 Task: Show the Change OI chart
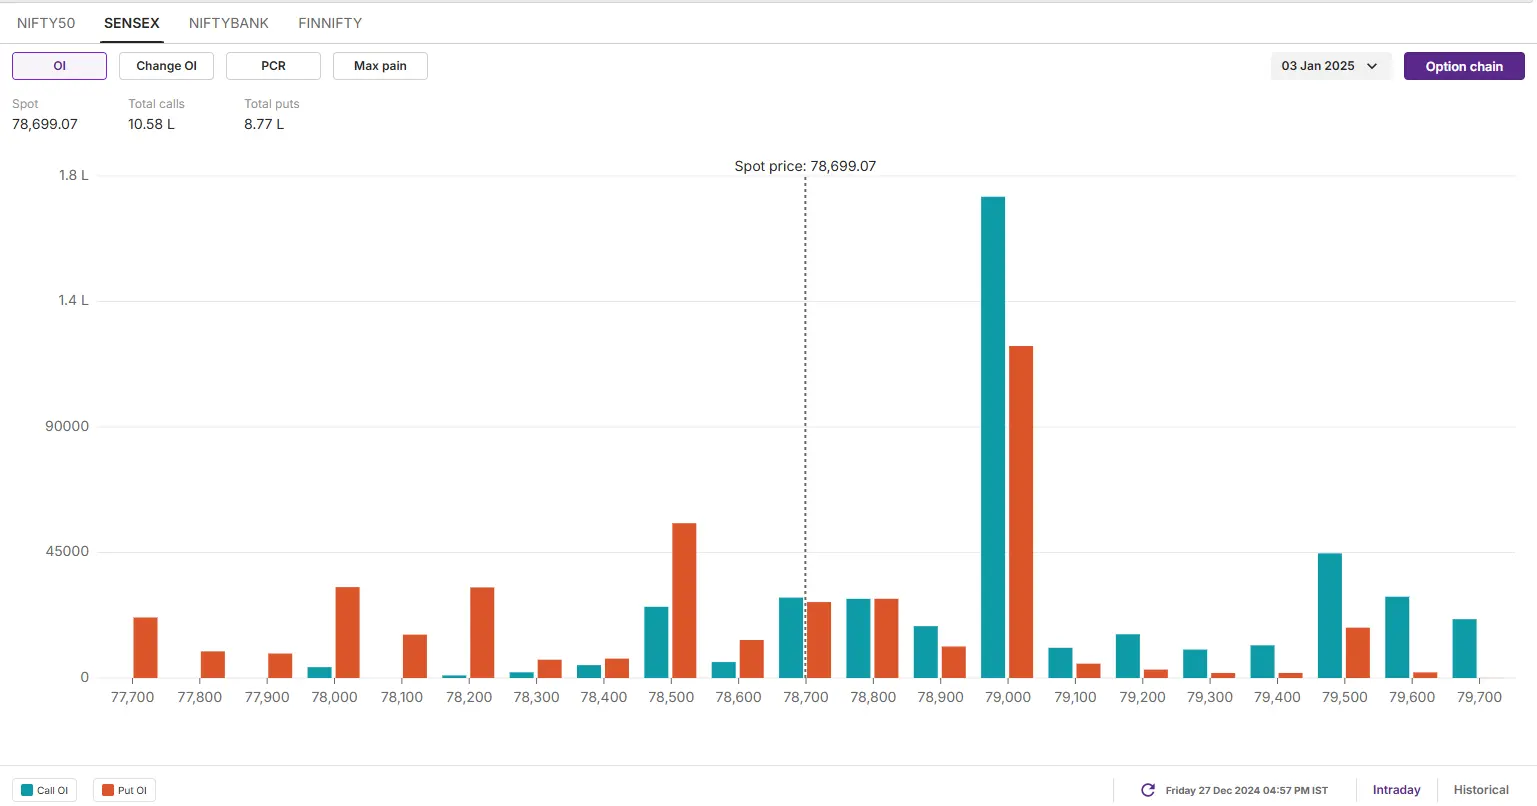click(x=166, y=66)
